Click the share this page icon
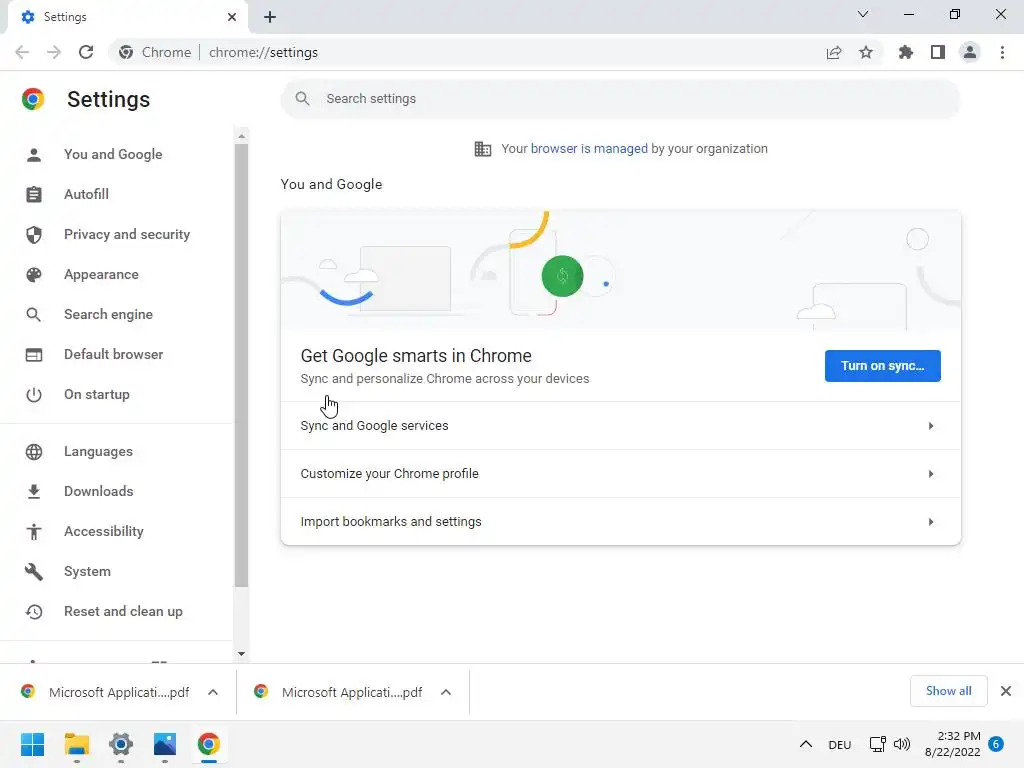Image resolution: width=1024 pixels, height=768 pixels. [834, 52]
